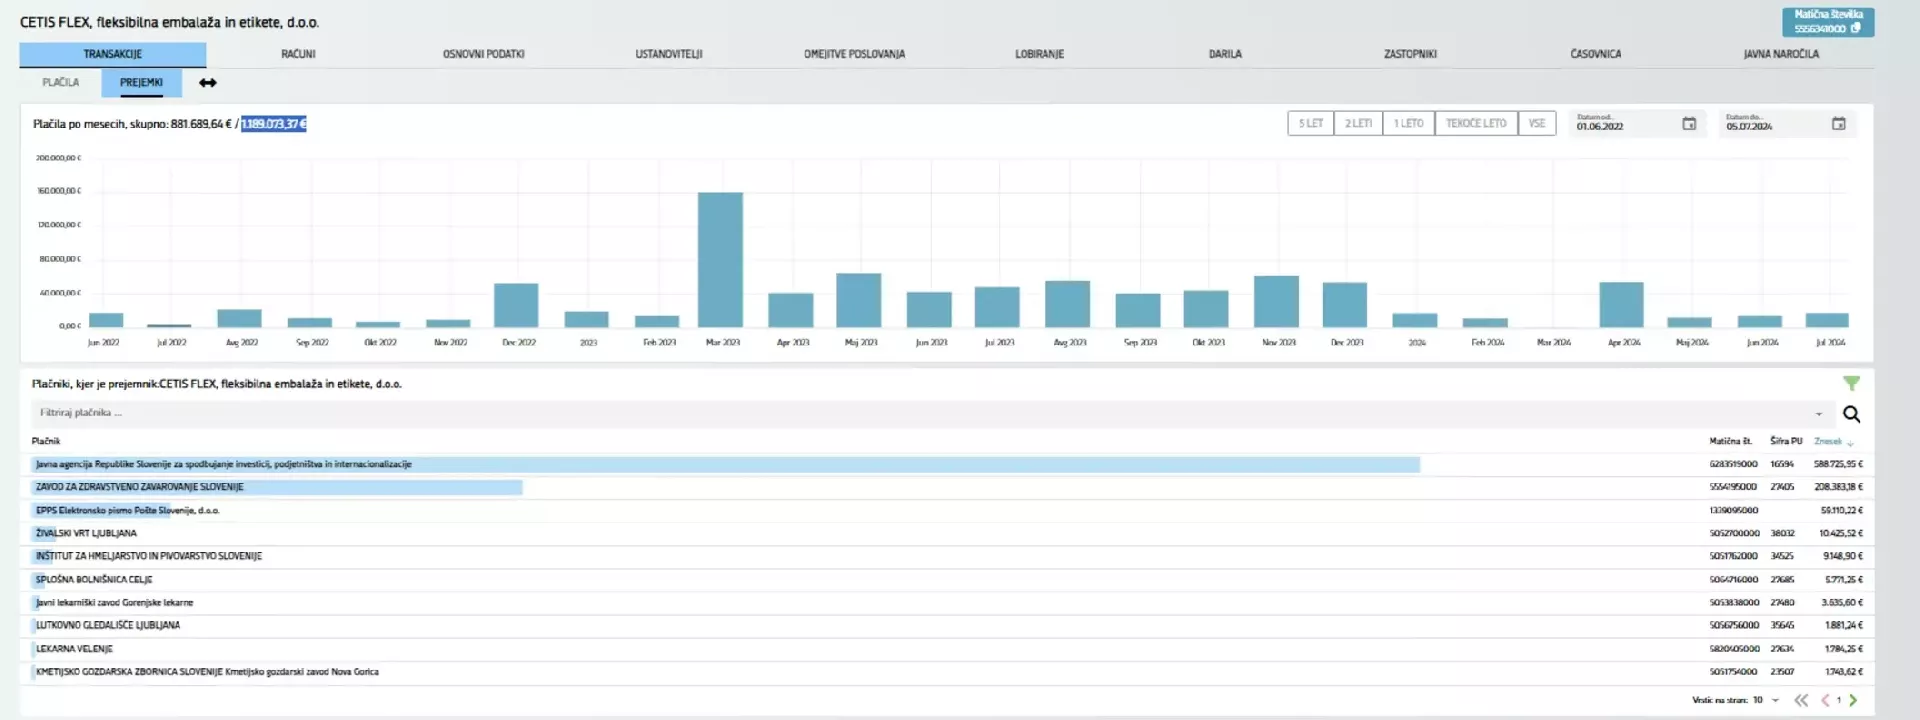Open the ZAVOD ZA ZDRAVSTVENO ZAVAROVANJE SLOVENIJE row
The width and height of the screenshot is (1920, 720).
pyautogui.click(x=140, y=487)
